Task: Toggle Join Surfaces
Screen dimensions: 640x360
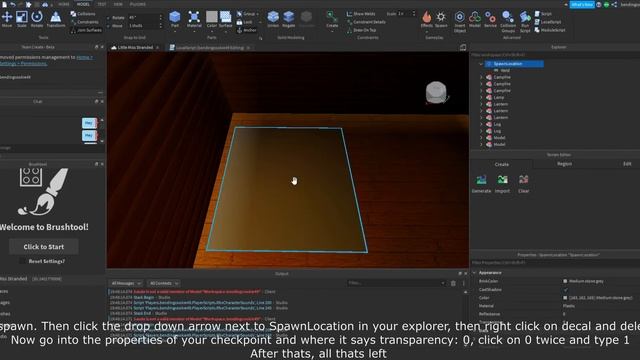Action: (86, 30)
